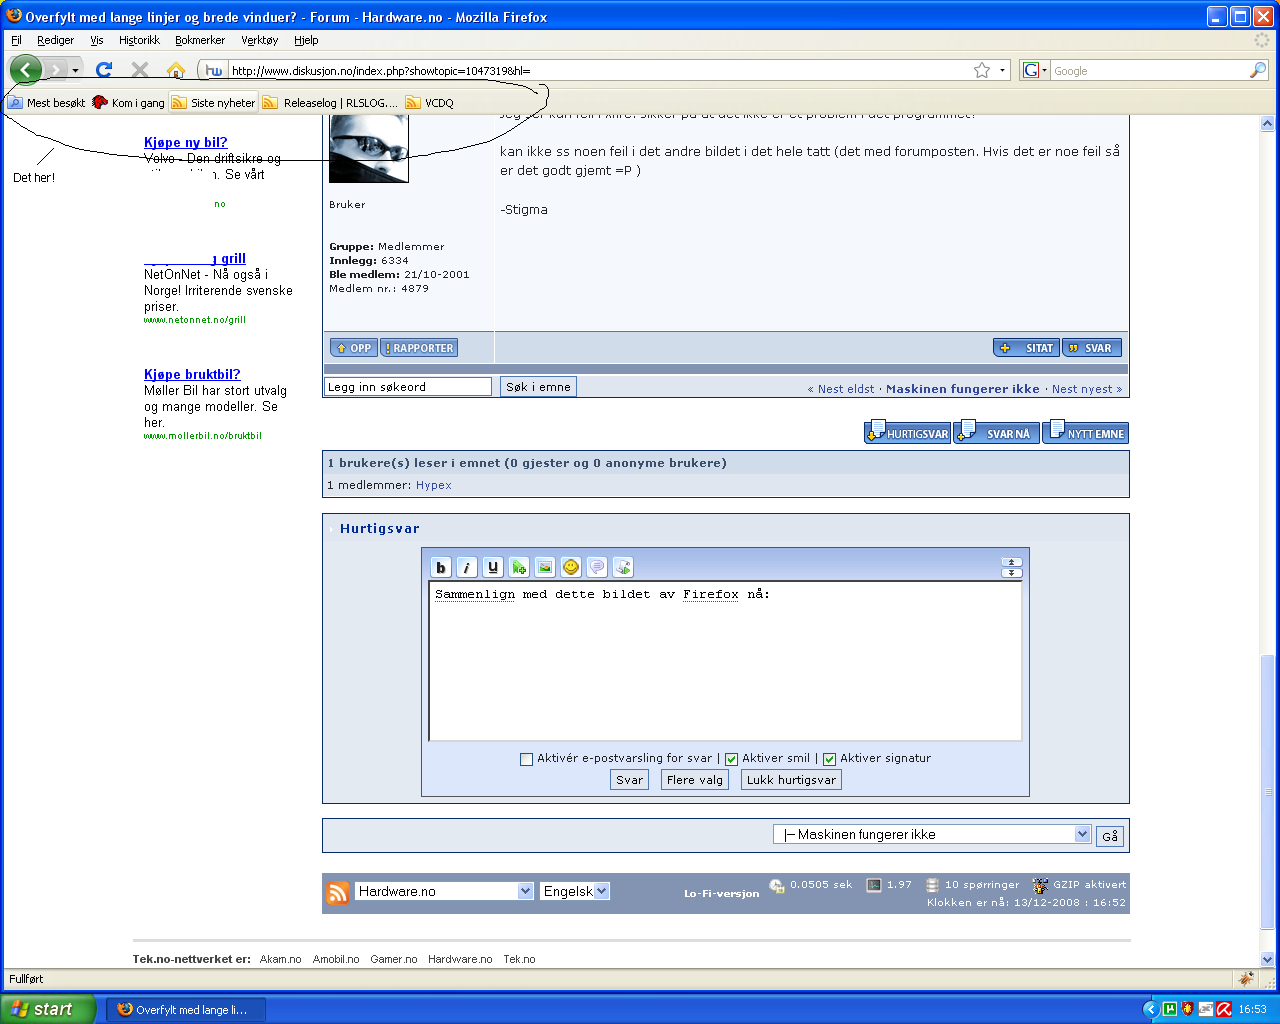
Task: Open the Lo-Fi-versjon link
Action: click(x=721, y=893)
